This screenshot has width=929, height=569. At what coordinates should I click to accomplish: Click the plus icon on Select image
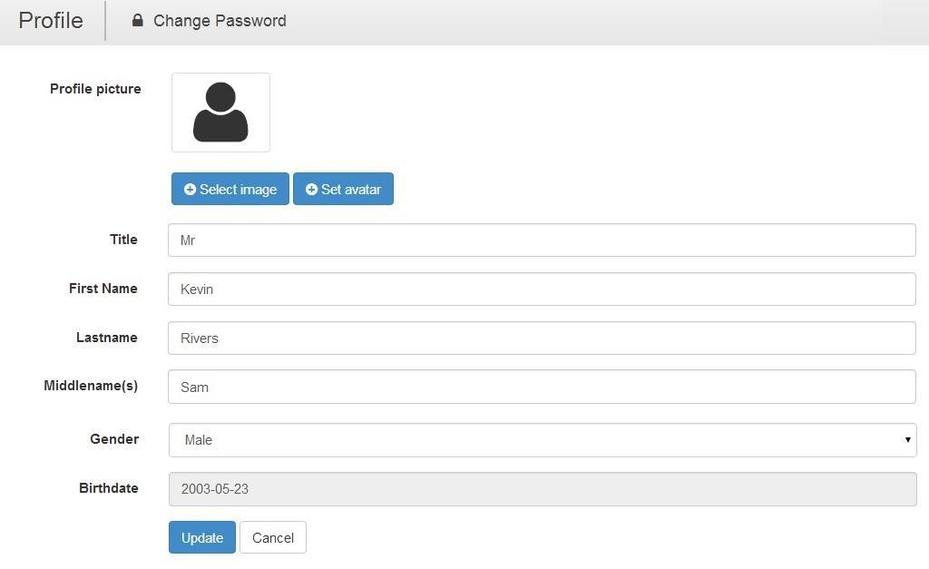(x=190, y=189)
